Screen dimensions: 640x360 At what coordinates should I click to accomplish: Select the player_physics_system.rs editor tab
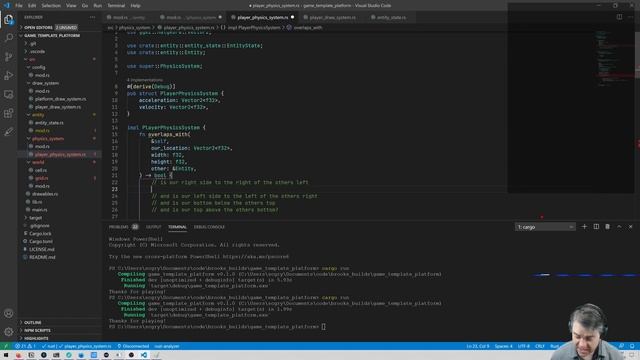click(262, 18)
